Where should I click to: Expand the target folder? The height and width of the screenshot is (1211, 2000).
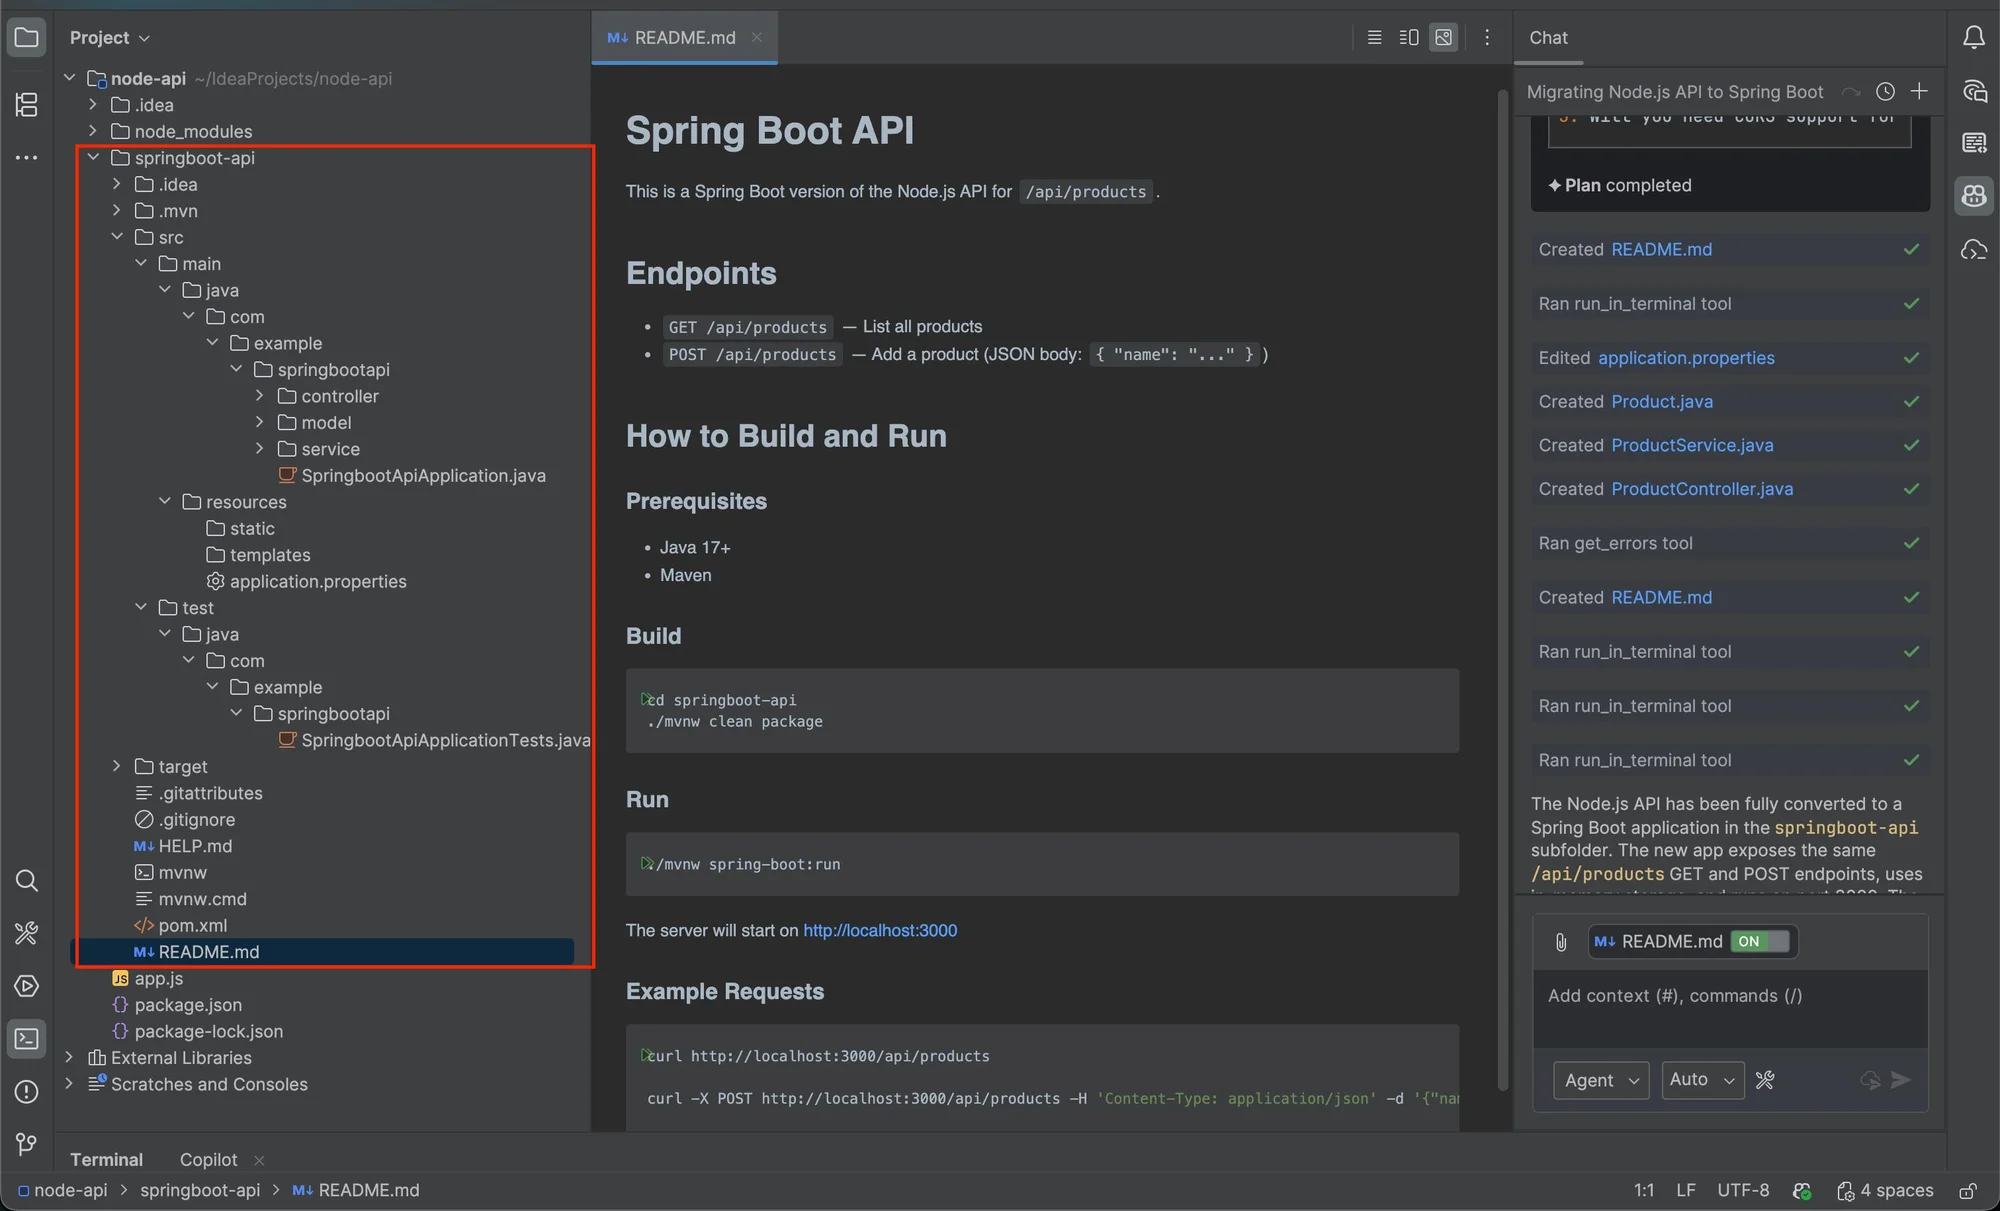tap(117, 766)
